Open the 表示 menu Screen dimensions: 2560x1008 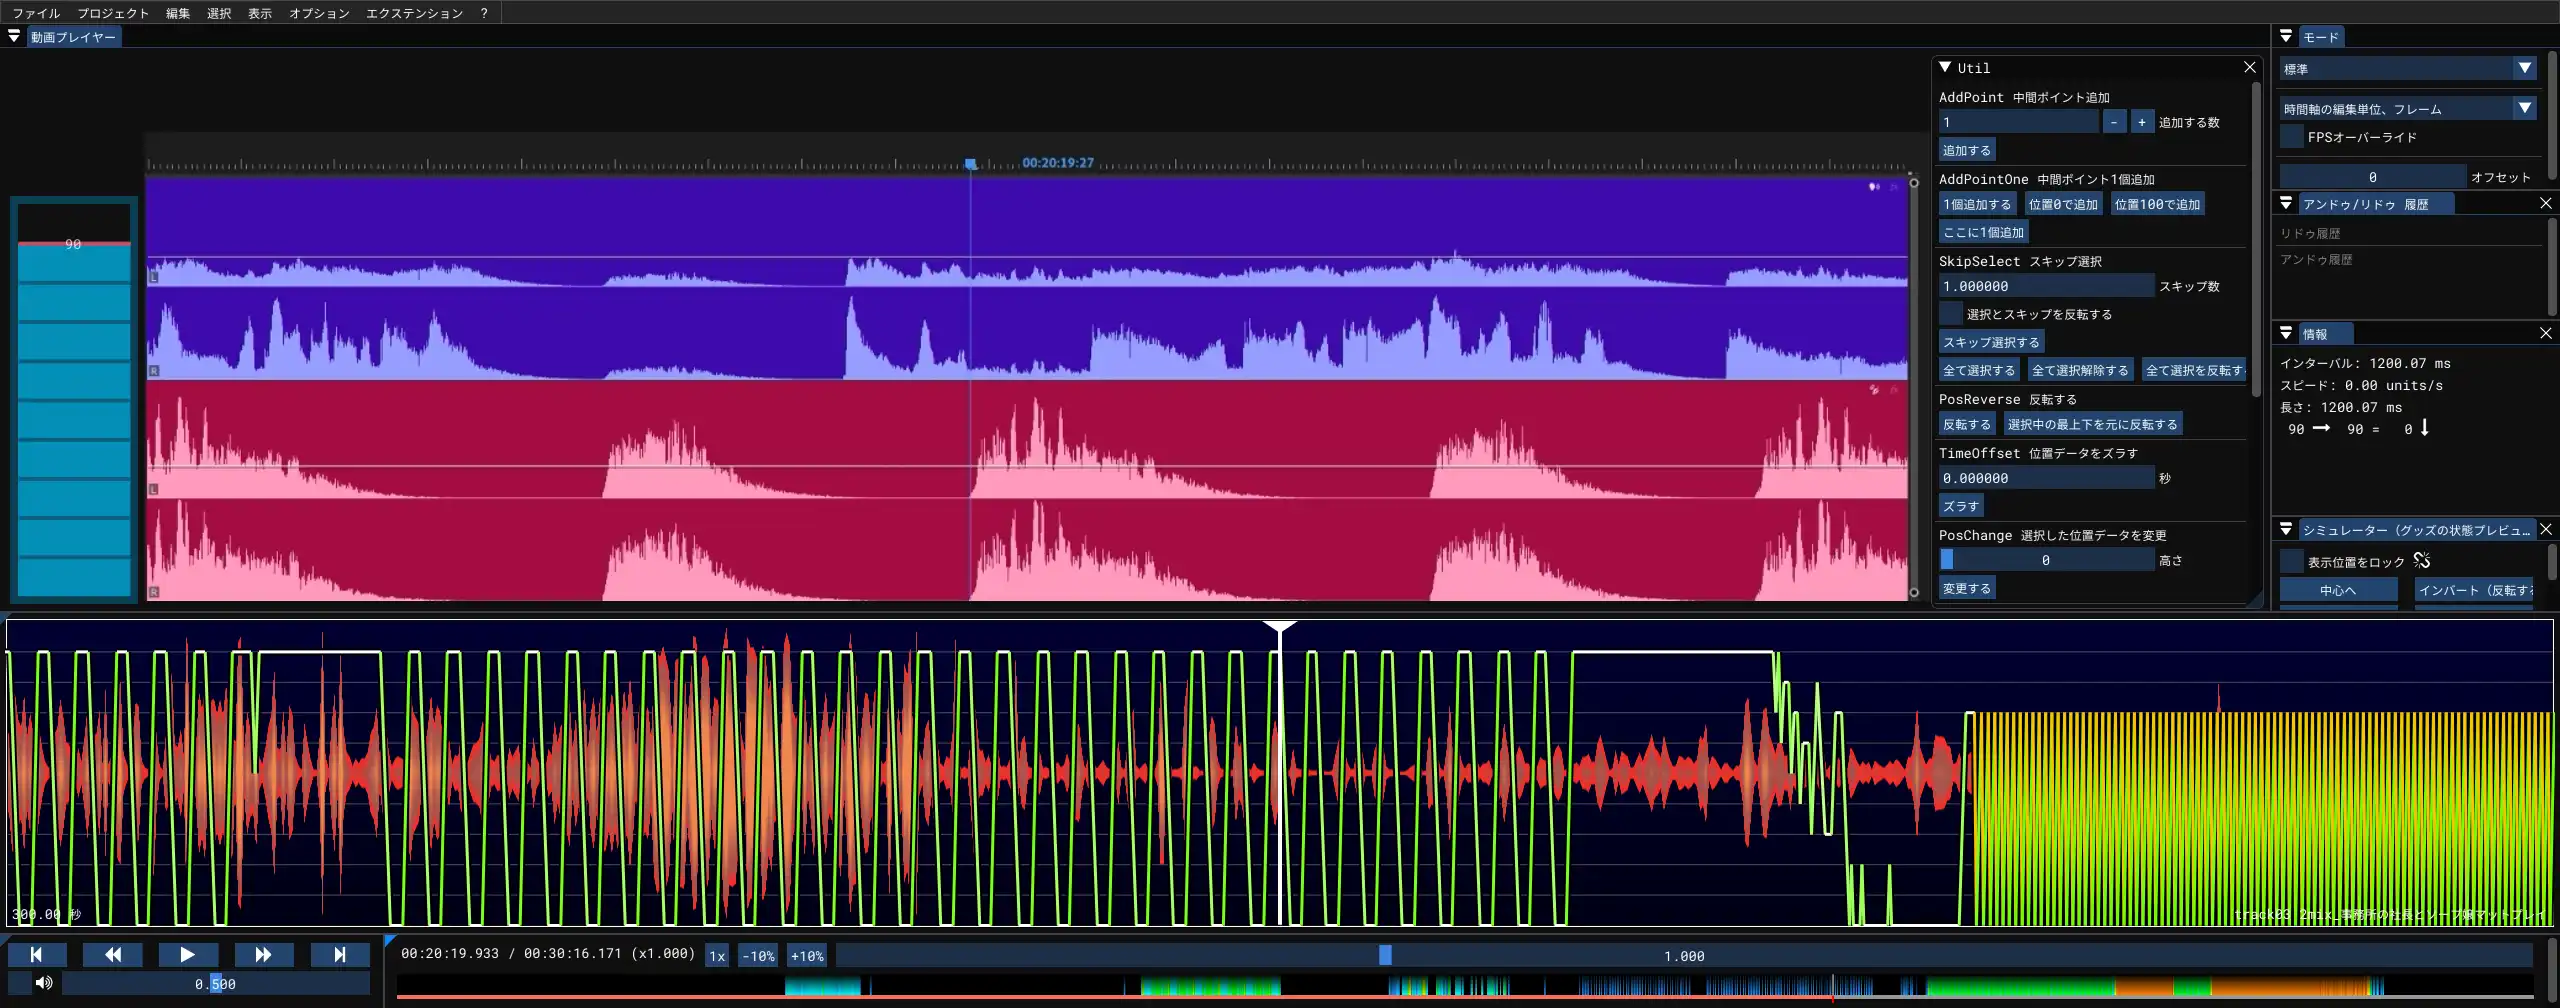tap(260, 13)
